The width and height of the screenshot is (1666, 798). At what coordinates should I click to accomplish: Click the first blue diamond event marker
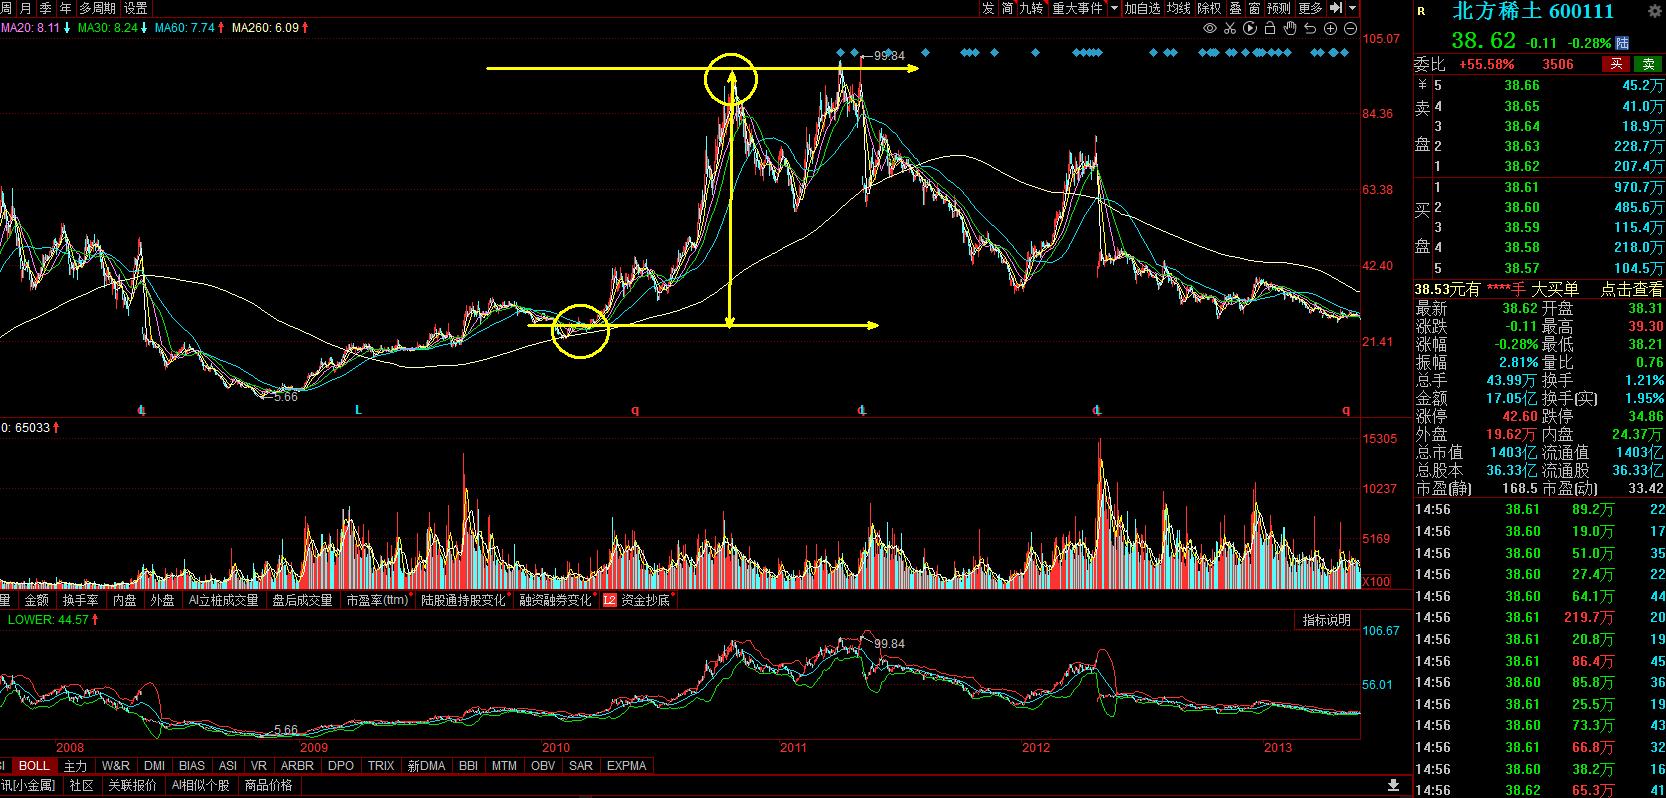point(840,52)
